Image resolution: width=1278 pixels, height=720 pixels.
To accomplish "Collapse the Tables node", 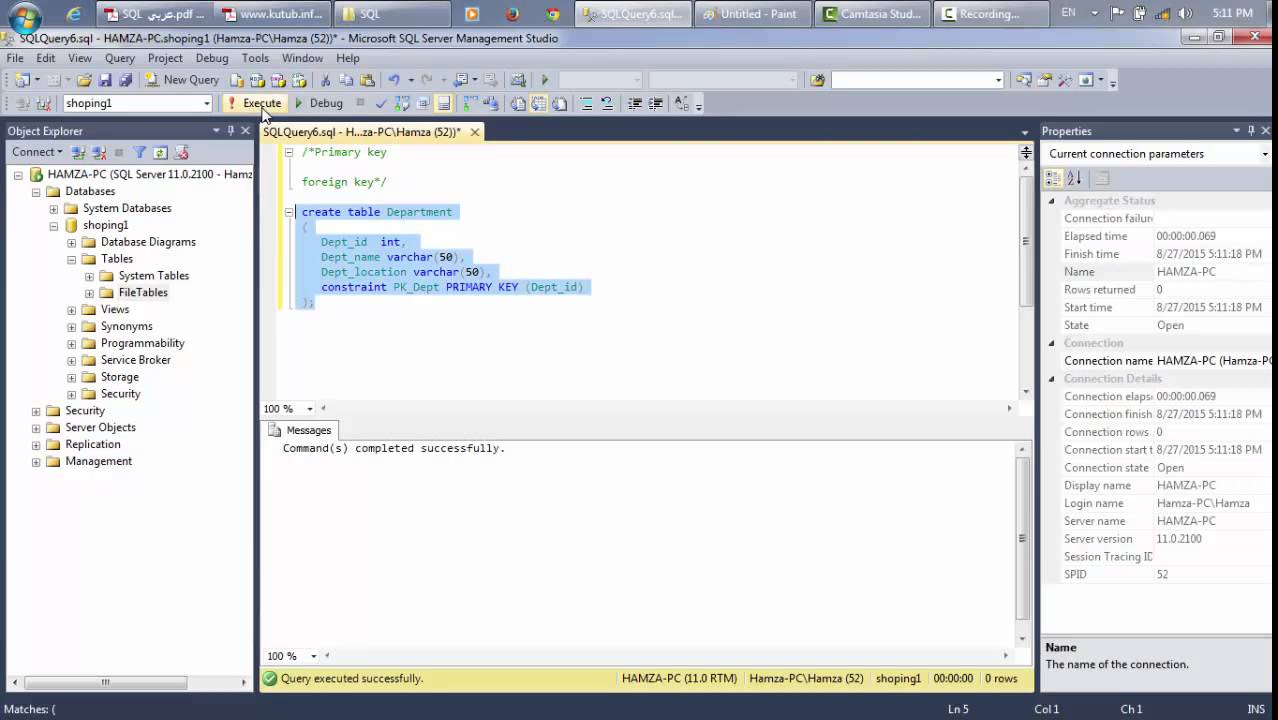I will click(71, 260).
